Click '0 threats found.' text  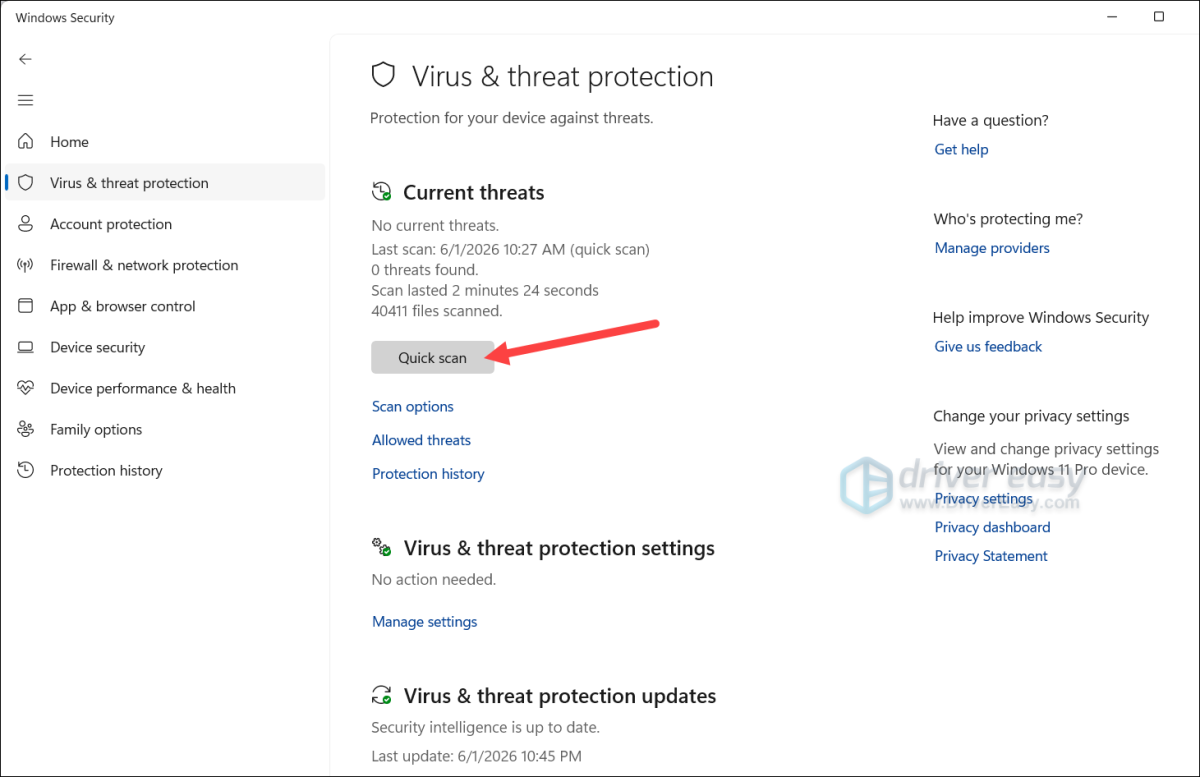pos(425,270)
